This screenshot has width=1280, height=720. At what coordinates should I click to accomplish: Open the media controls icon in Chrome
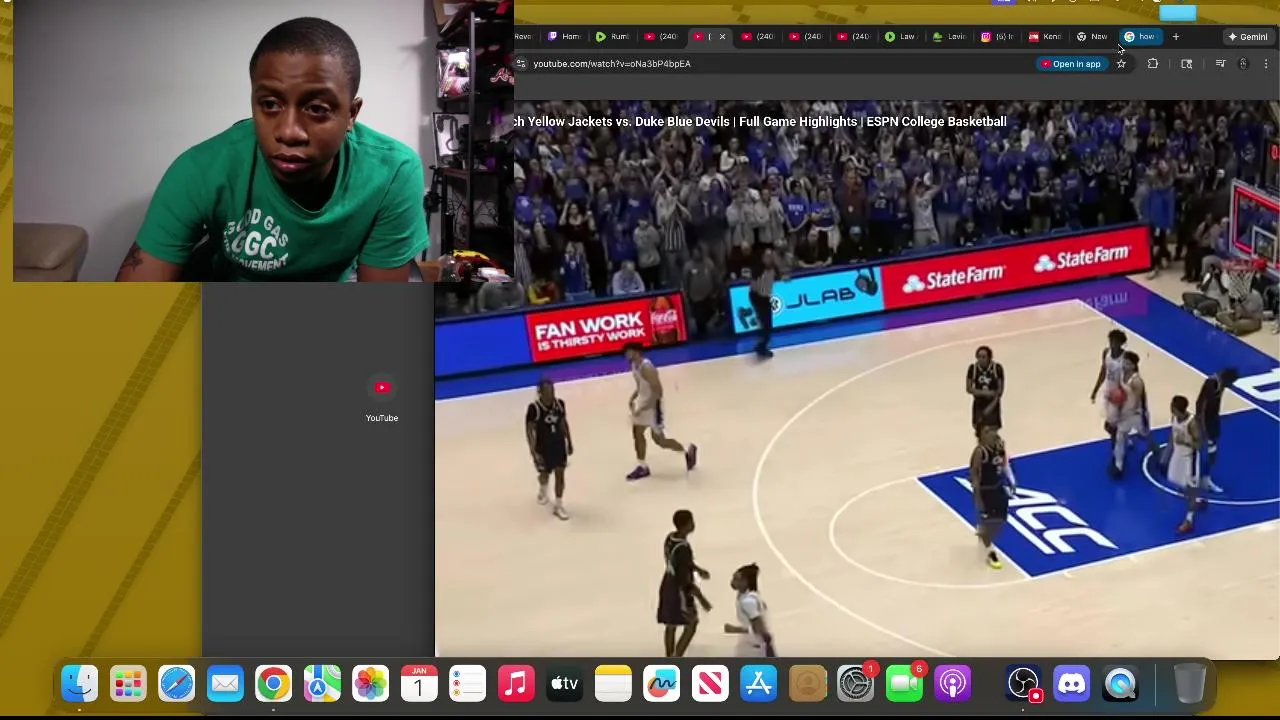coord(1220,64)
